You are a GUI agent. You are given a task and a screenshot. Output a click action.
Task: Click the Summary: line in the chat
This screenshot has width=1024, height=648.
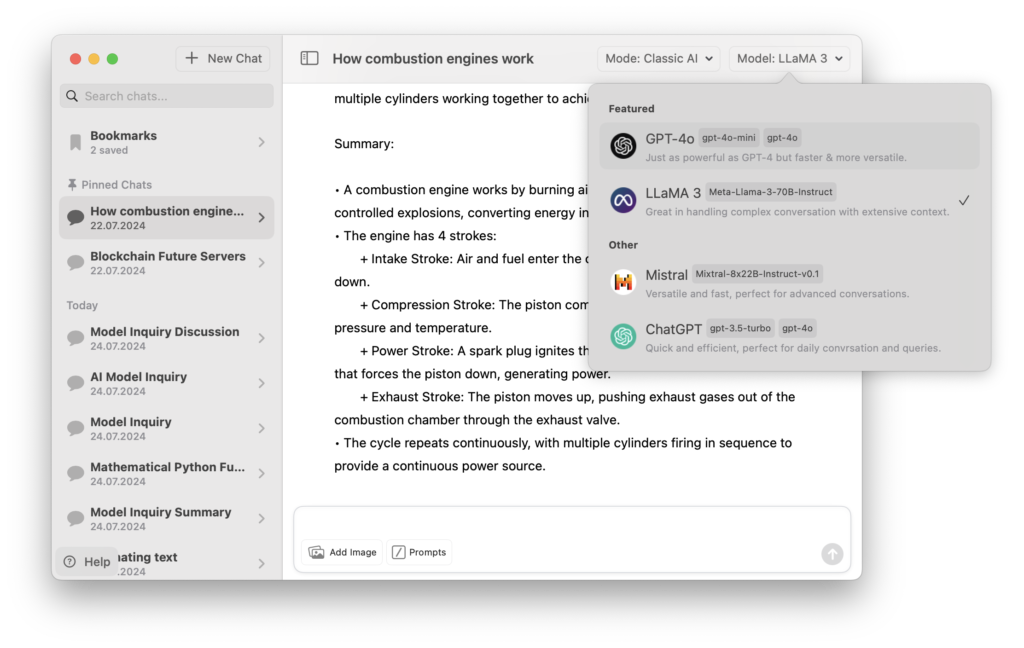pos(364,144)
